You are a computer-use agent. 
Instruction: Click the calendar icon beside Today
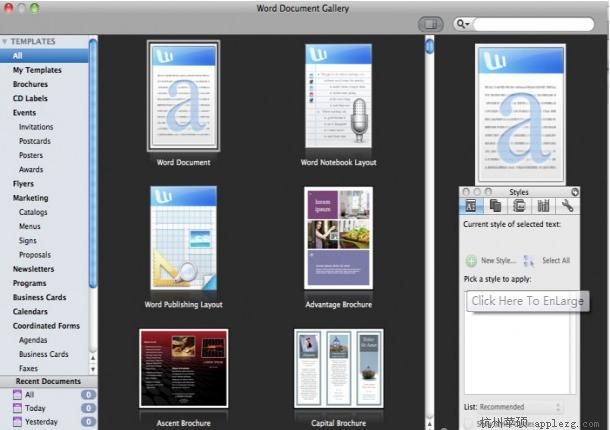(18, 408)
